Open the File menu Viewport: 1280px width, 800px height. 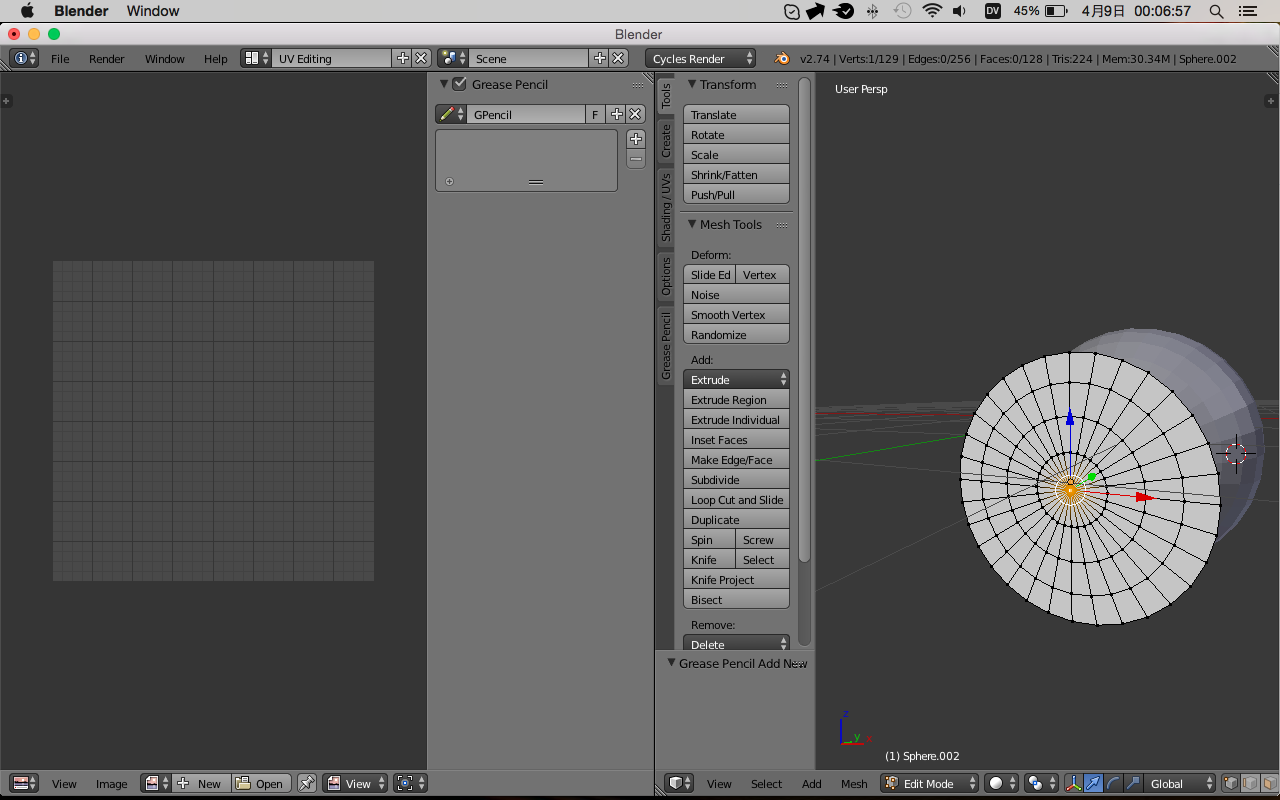tap(60, 58)
